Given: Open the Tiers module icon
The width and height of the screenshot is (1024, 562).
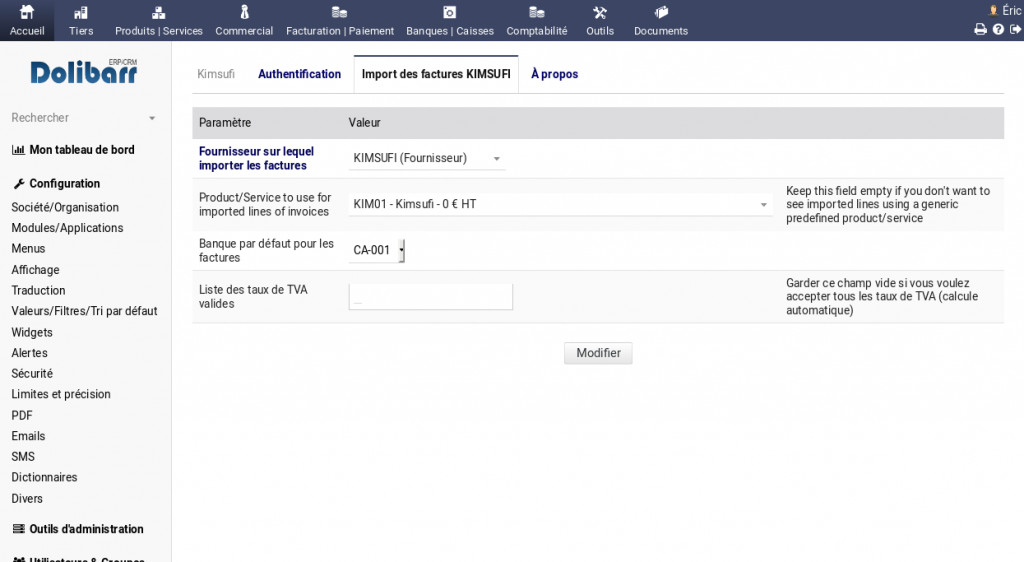Looking at the screenshot, I should point(81,13).
